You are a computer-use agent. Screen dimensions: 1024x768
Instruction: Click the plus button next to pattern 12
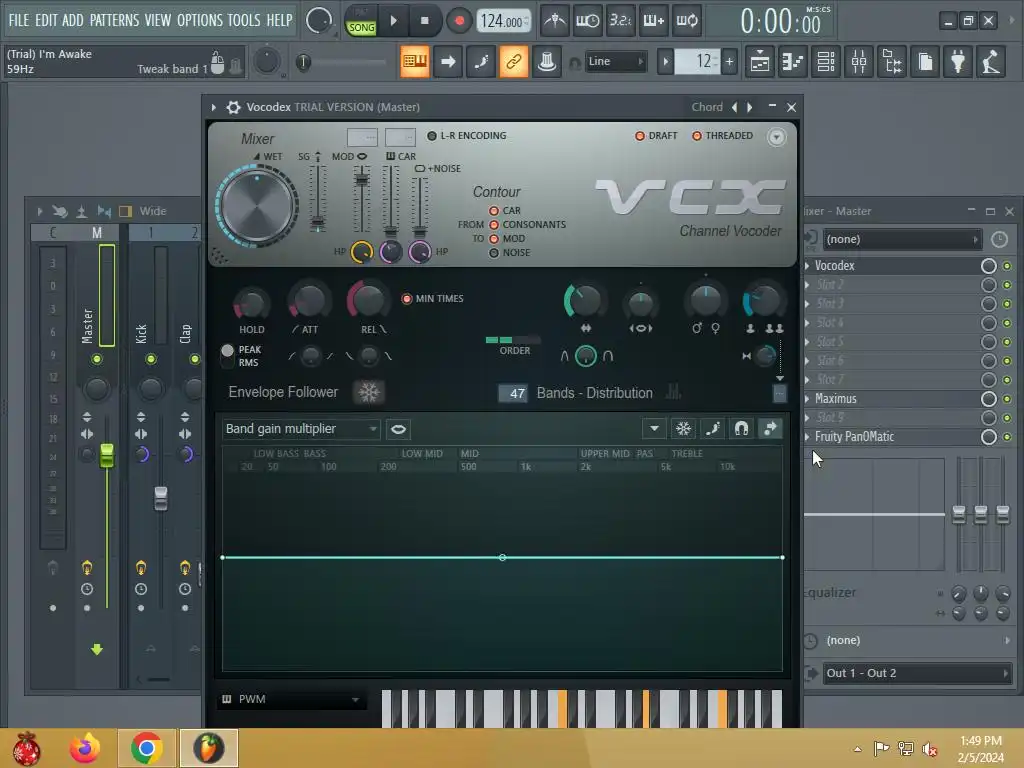[x=729, y=62]
